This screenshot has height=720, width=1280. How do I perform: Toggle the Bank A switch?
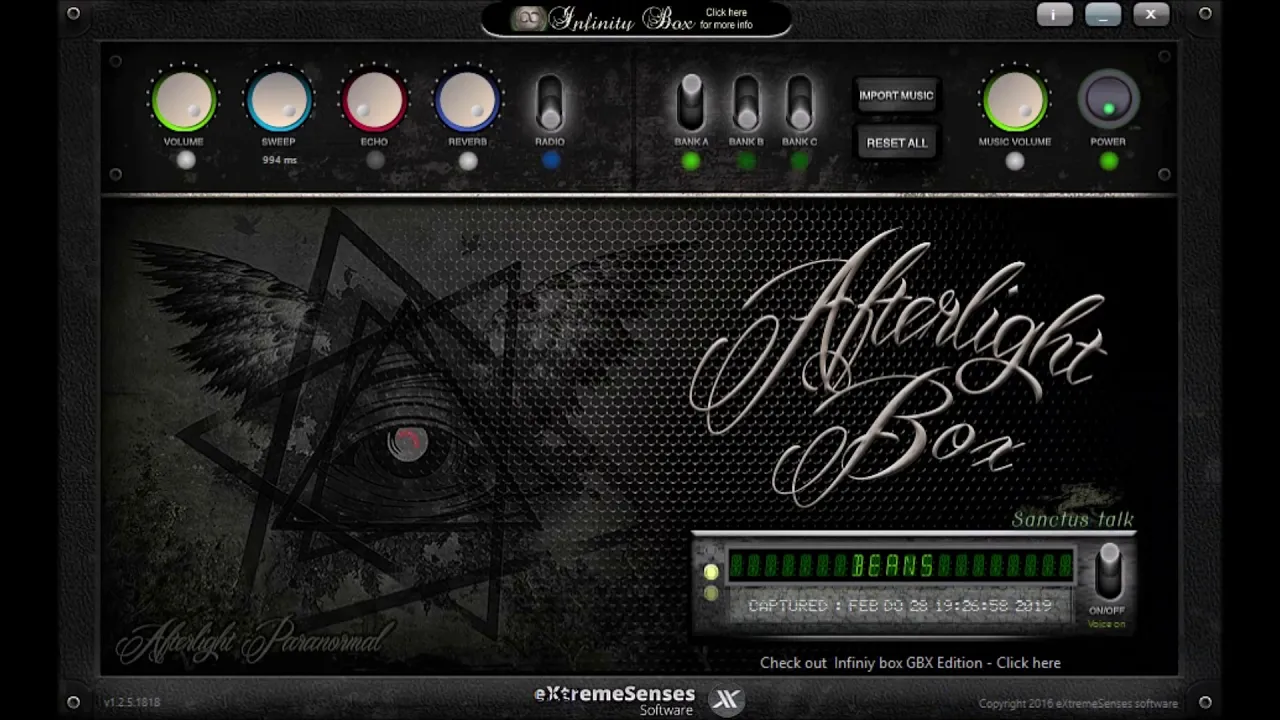[691, 102]
